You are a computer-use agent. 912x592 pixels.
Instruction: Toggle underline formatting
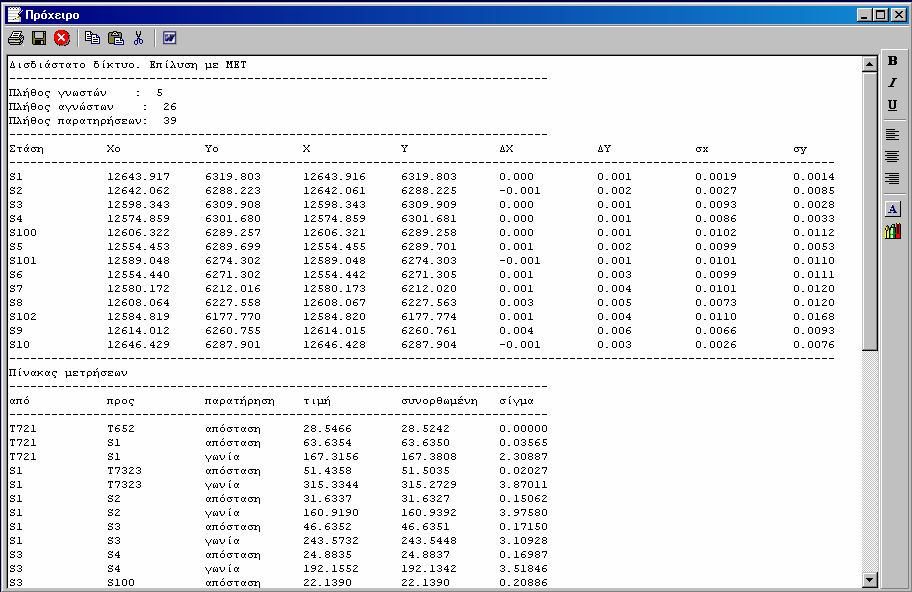point(892,105)
